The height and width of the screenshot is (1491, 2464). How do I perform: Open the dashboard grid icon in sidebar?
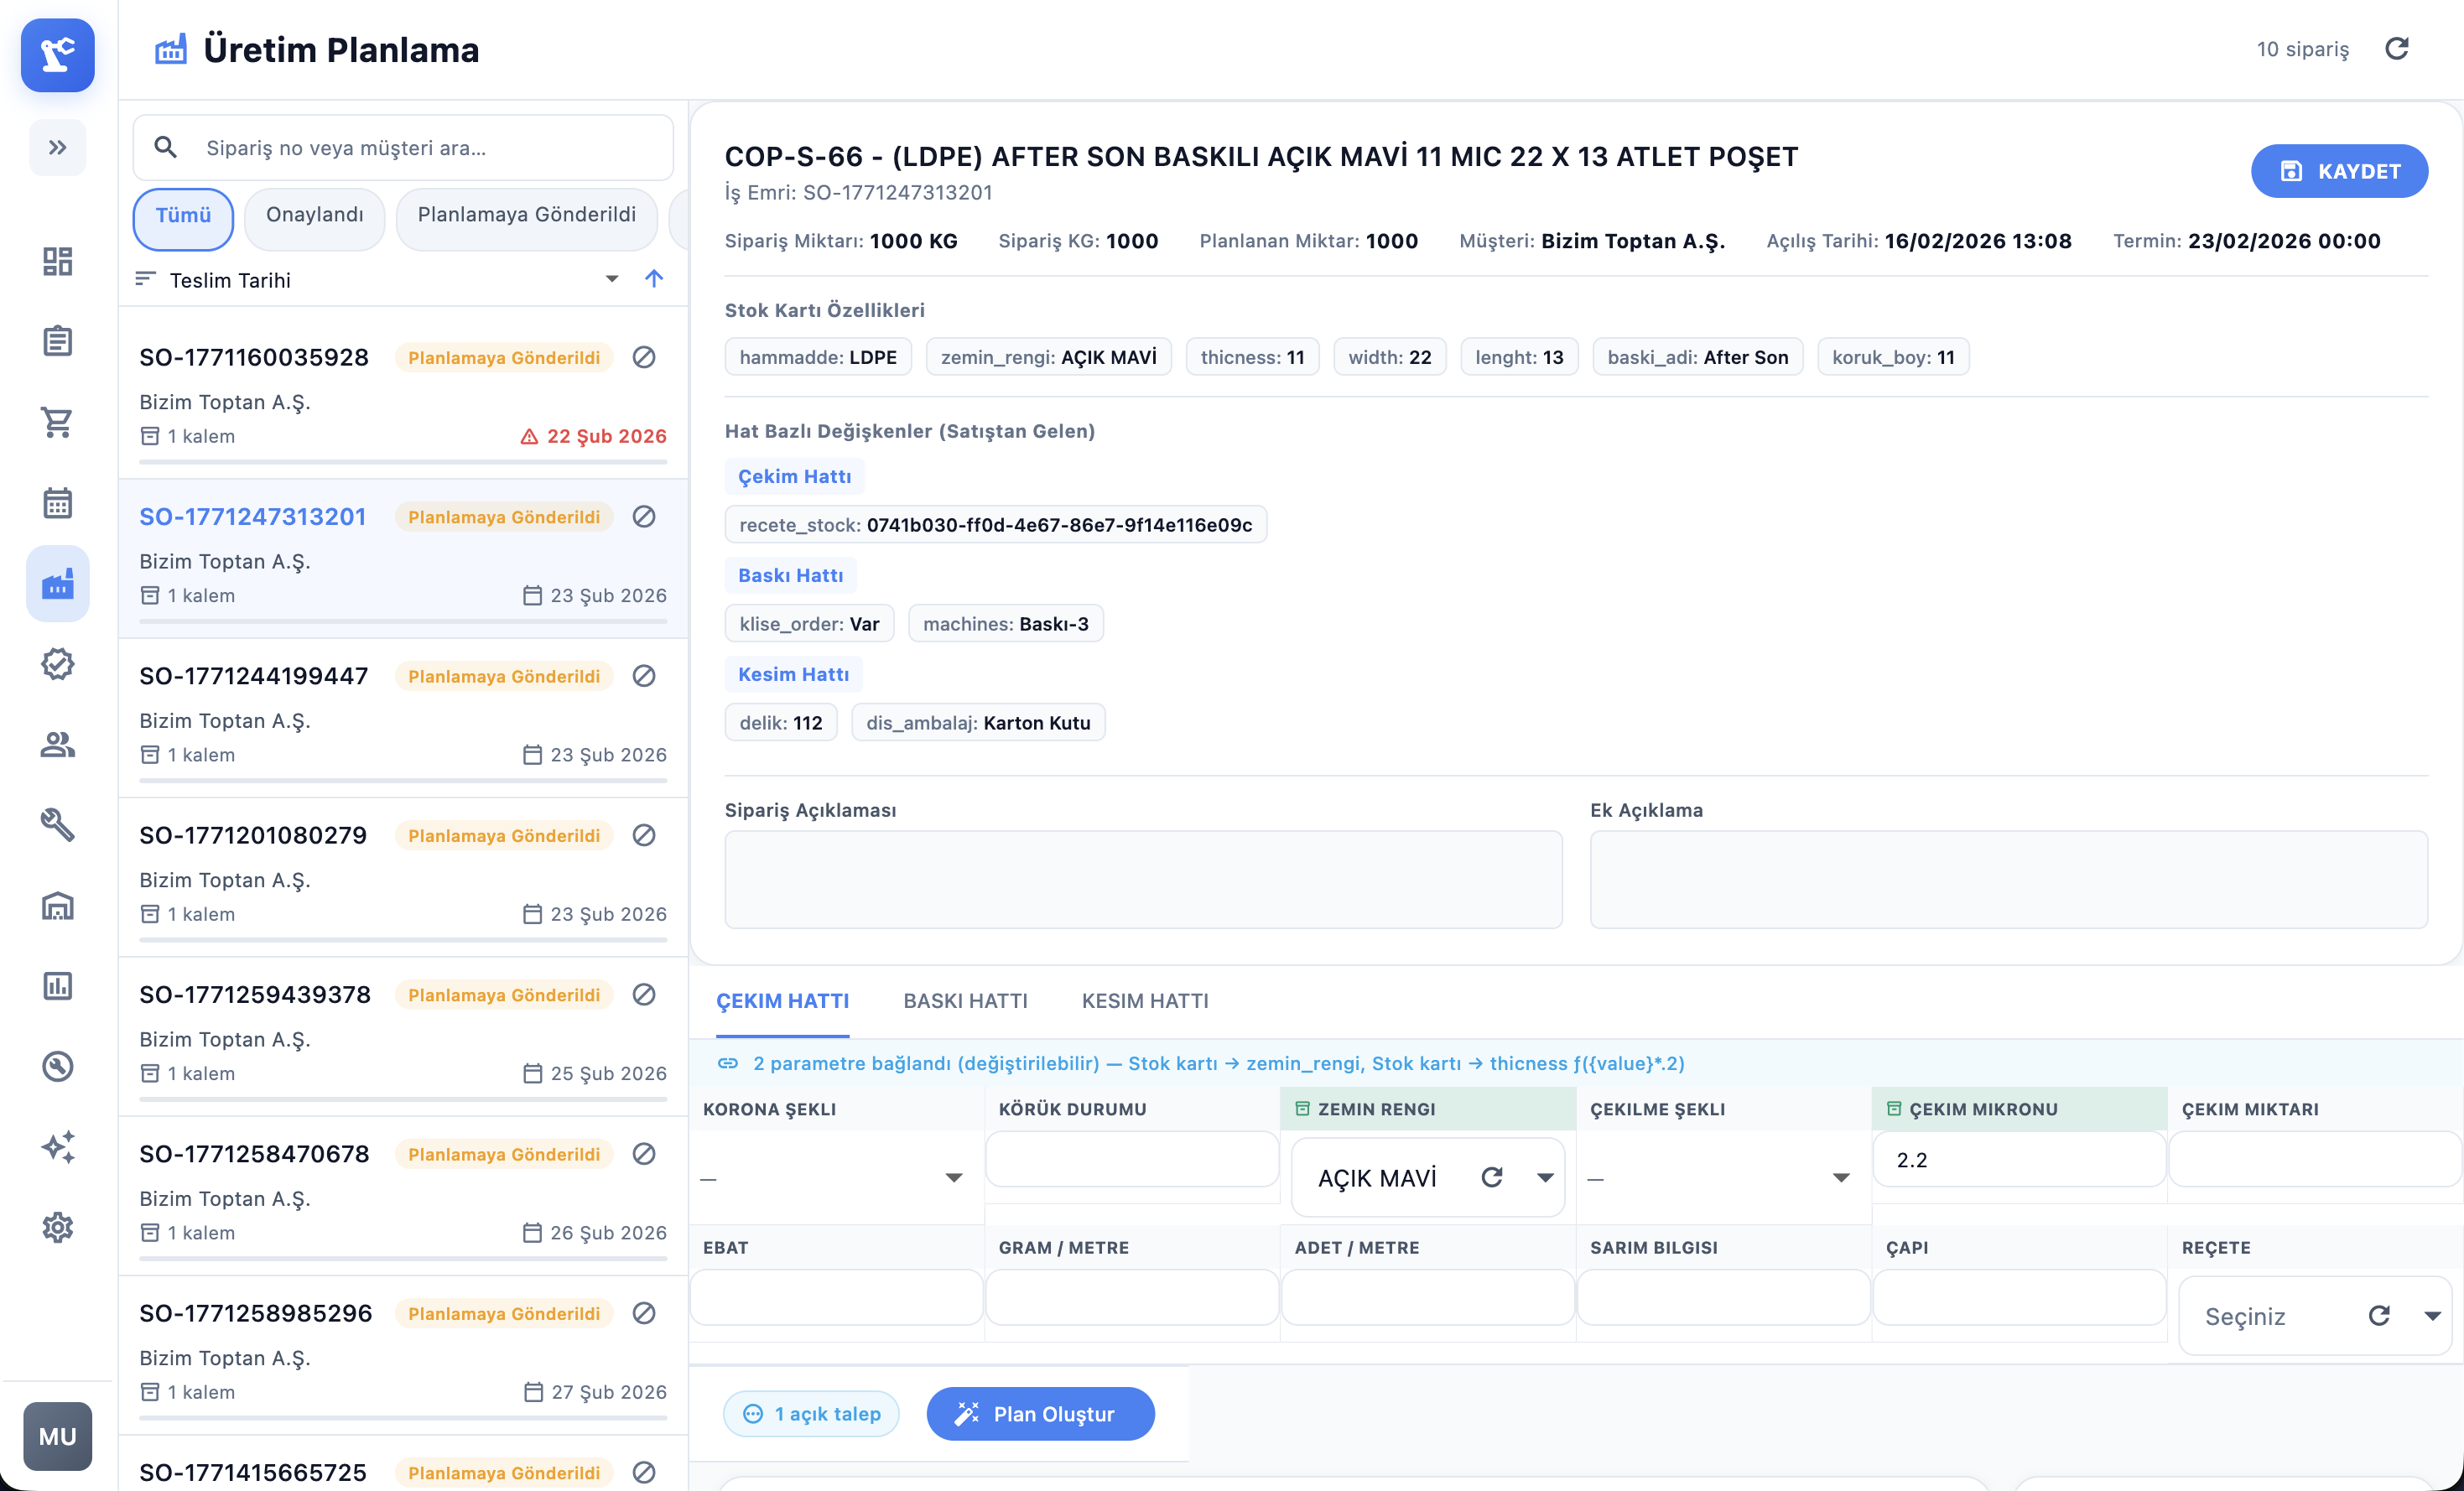tap(57, 261)
